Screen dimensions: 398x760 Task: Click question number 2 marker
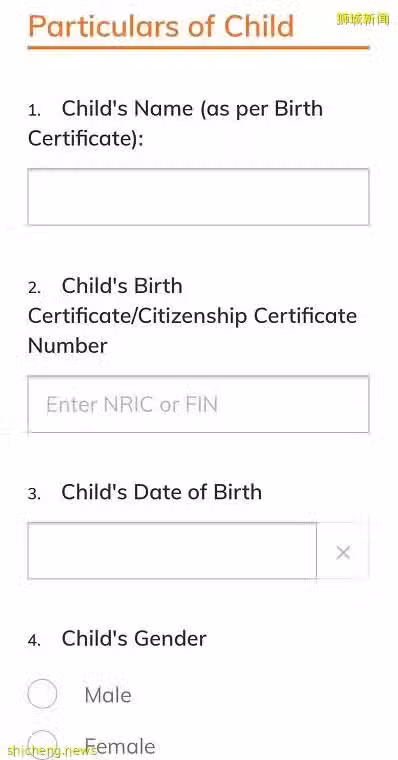pos(34,288)
